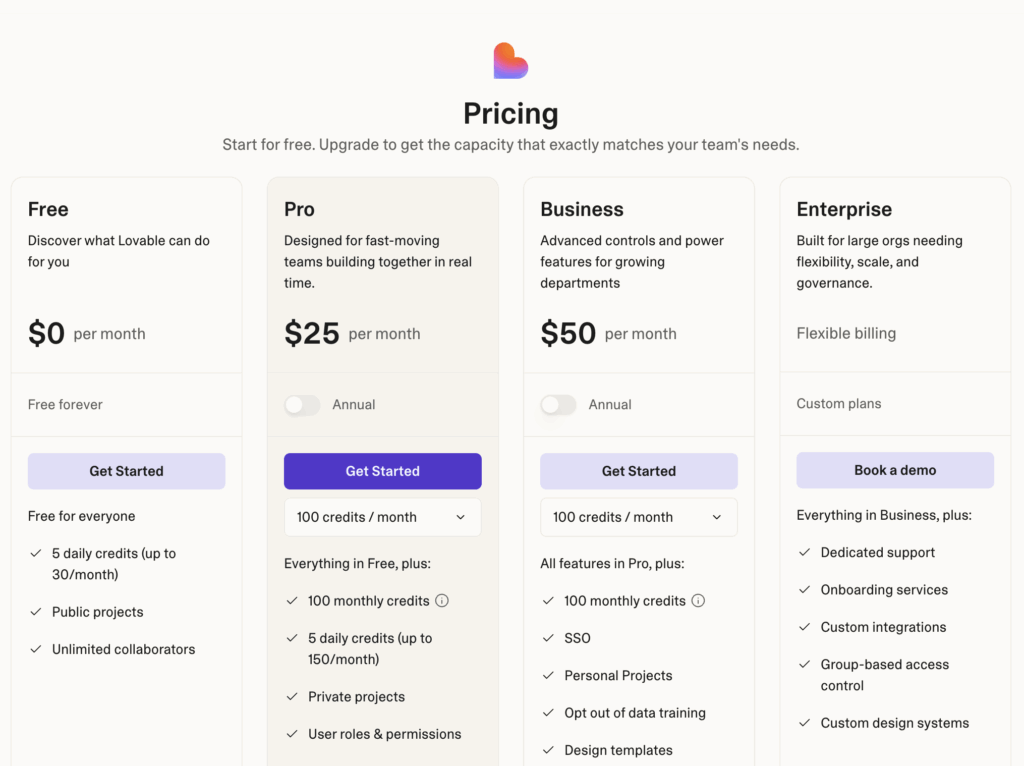This screenshot has height=766, width=1024.
Task: Click info icon beside Pro monthly credits
Action: pyautogui.click(x=442, y=601)
